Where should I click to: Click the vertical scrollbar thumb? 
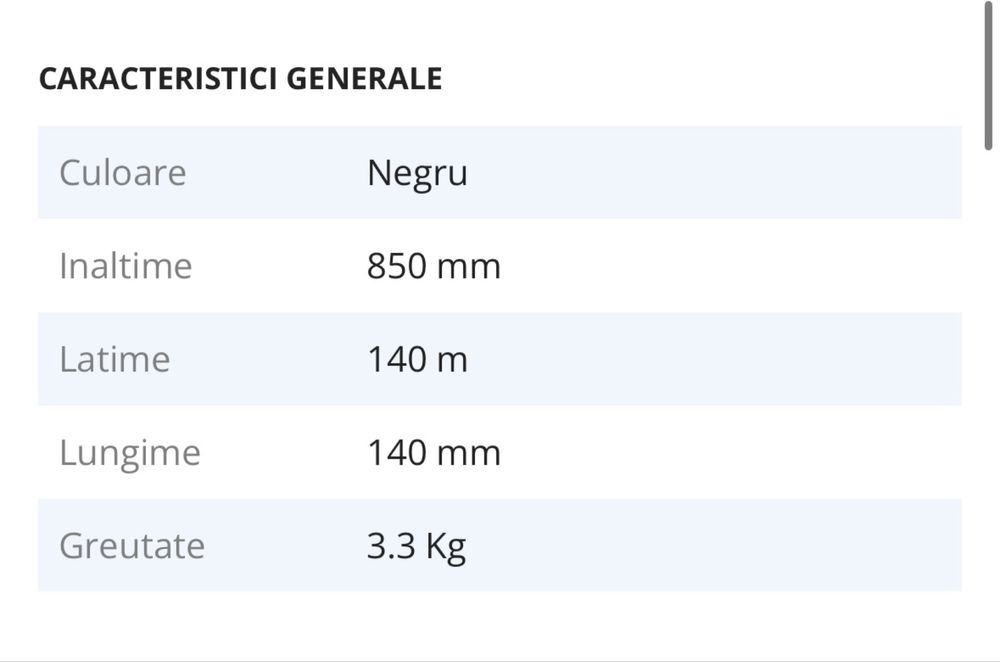click(990, 75)
